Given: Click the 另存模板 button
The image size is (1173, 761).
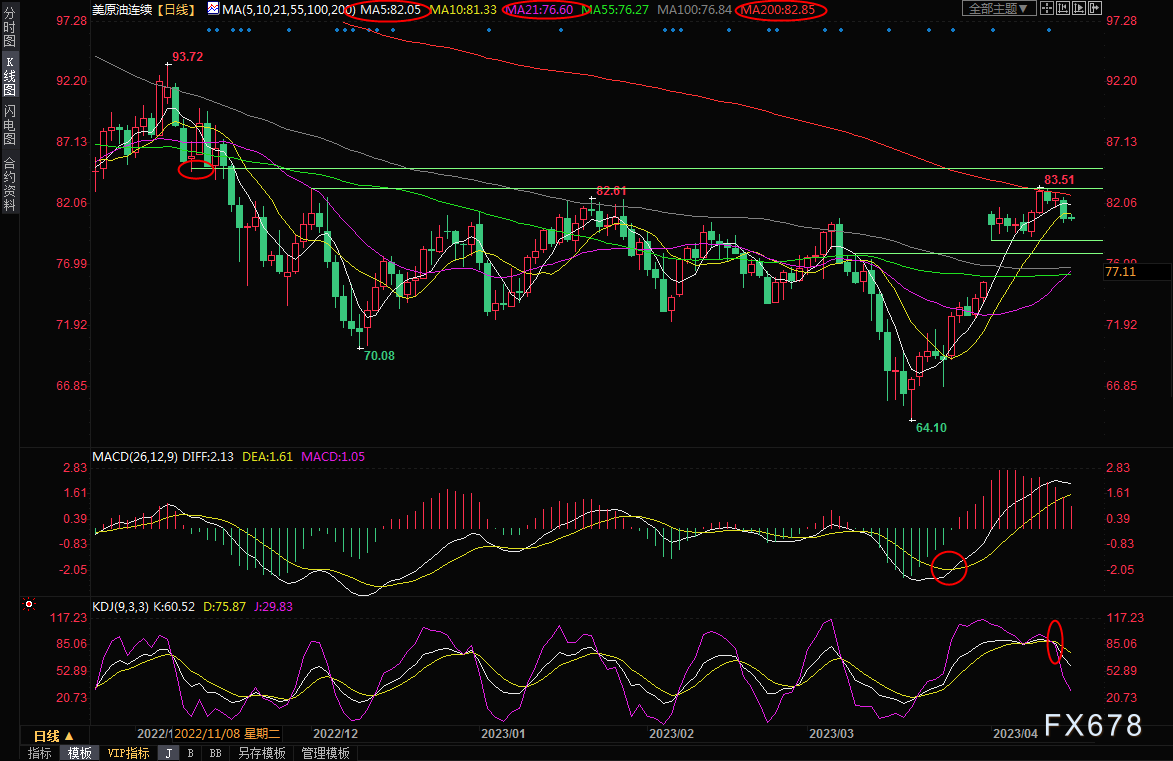Looking at the screenshot, I should click(x=262, y=753).
